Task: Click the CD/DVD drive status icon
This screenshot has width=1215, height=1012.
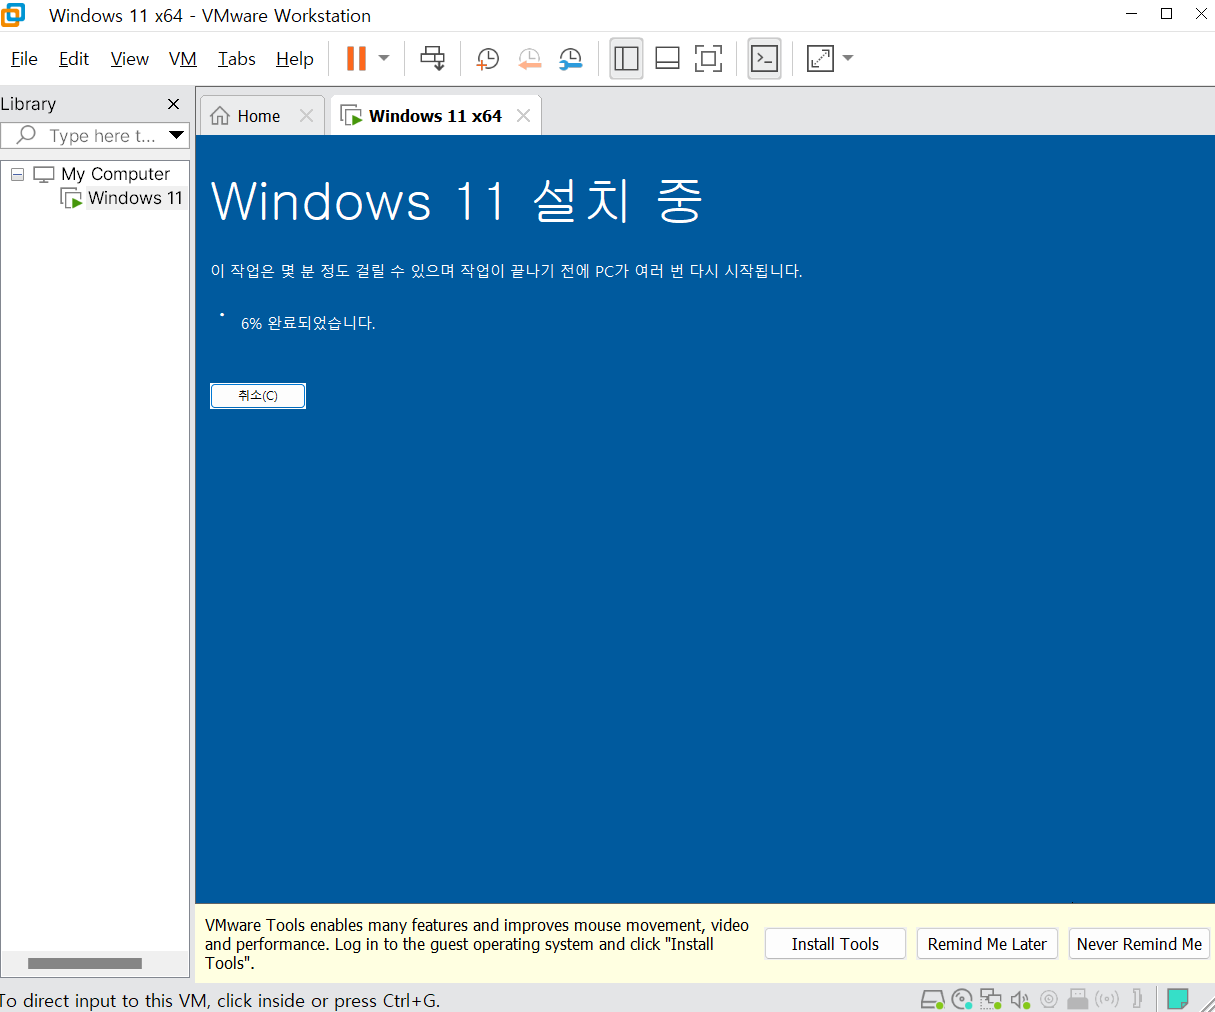Action: [x=962, y=998]
